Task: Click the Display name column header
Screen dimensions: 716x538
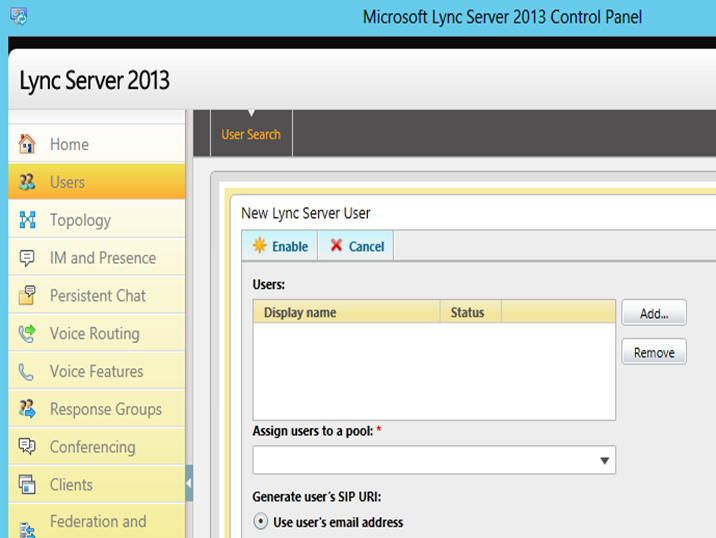Action: point(347,312)
